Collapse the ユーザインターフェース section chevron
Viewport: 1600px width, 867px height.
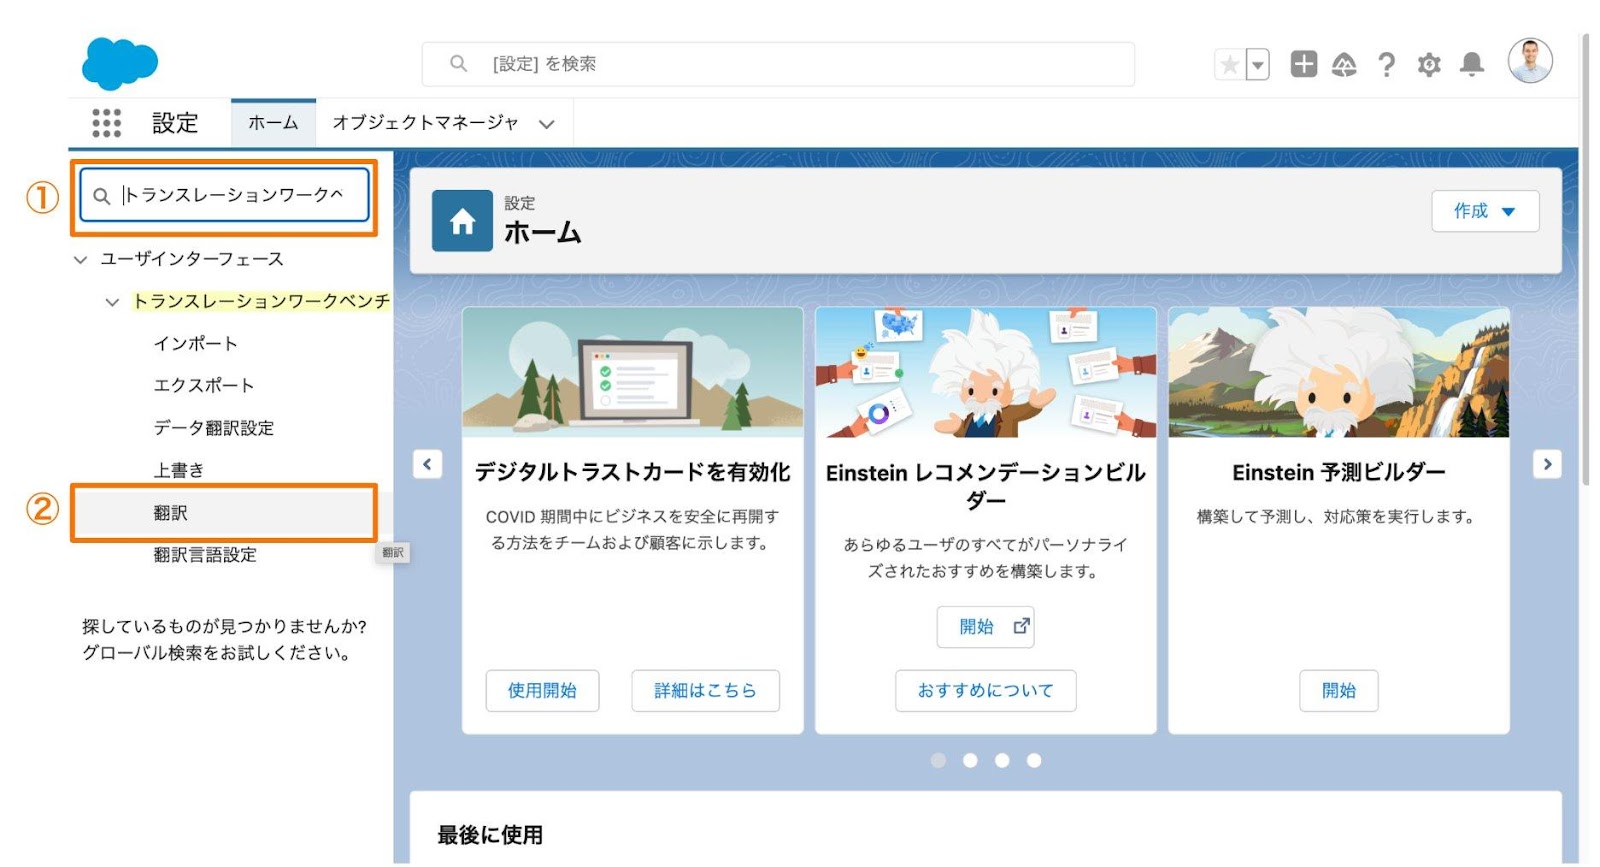point(80,260)
